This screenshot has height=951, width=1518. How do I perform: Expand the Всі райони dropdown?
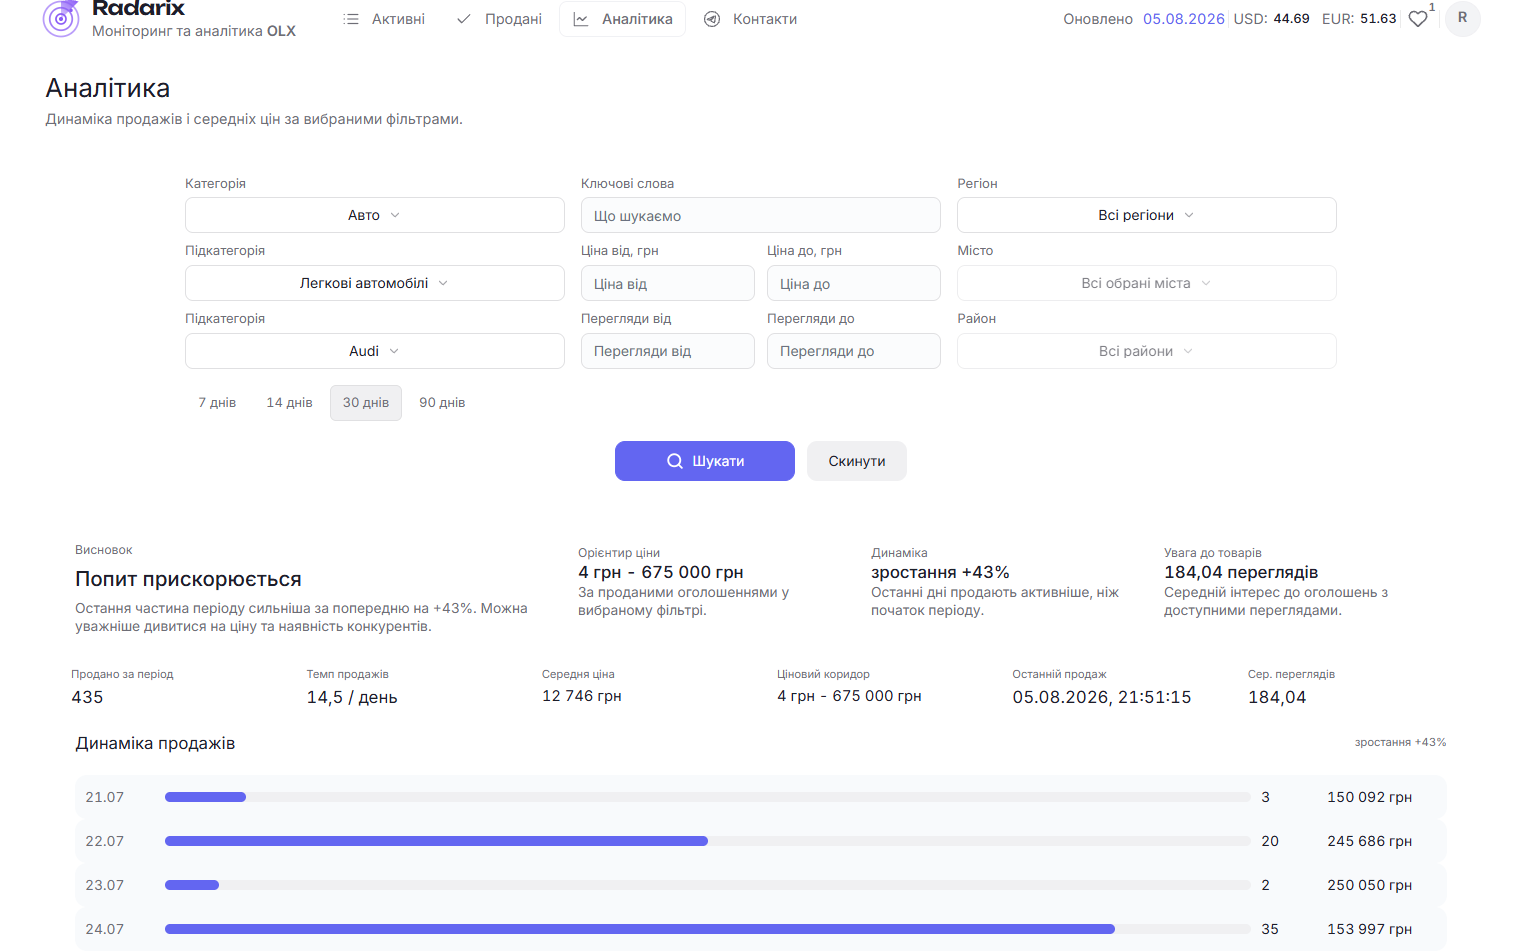tap(1147, 351)
